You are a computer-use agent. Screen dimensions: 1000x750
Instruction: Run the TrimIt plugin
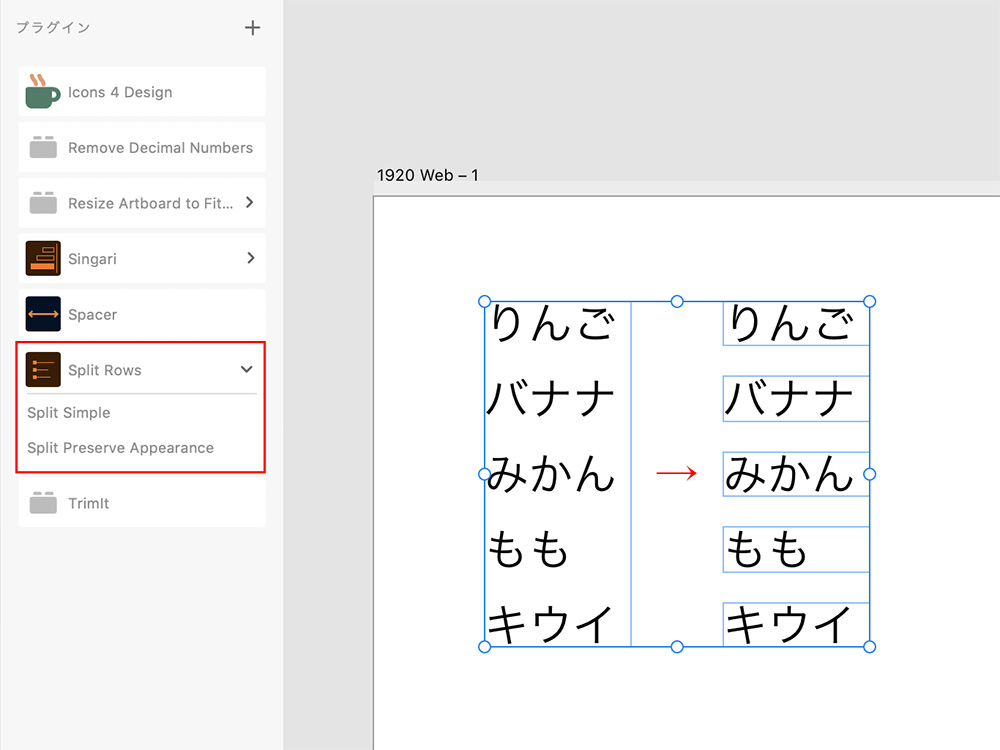88,504
